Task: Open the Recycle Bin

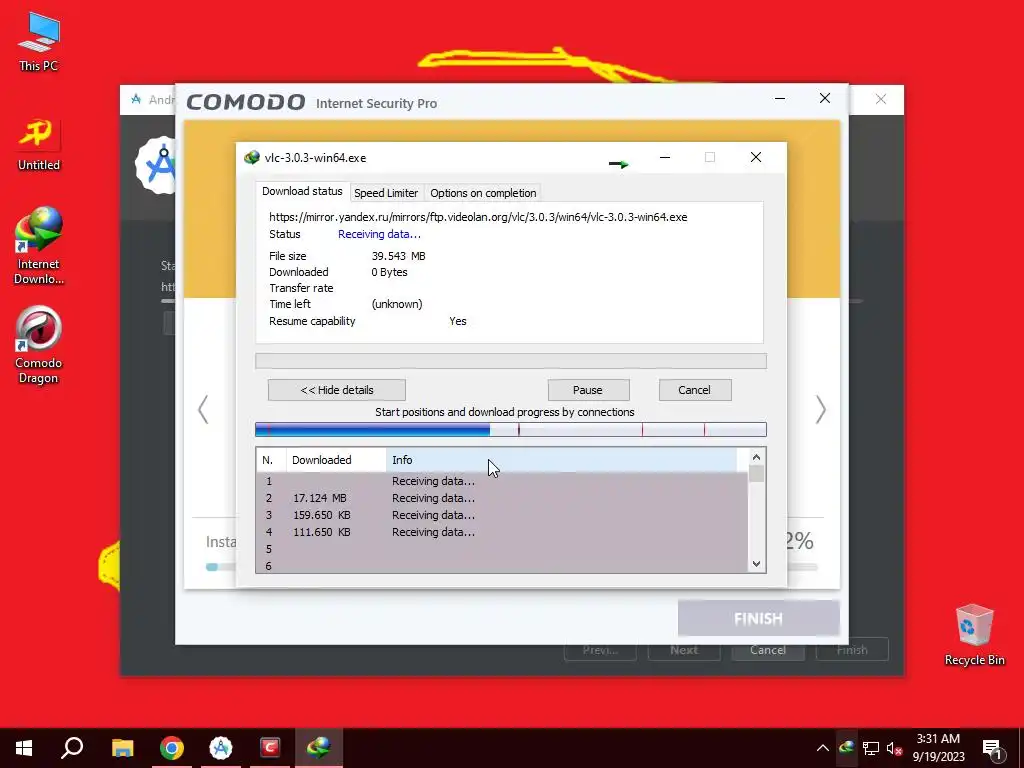Action: tap(974, 635)
